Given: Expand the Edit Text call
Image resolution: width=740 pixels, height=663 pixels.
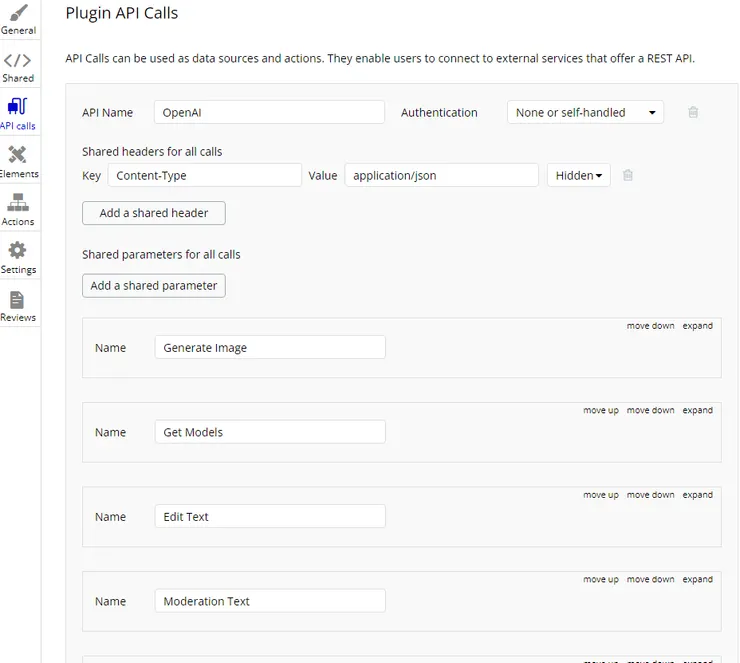Looking at the screenshot, I should coord(698,495).
